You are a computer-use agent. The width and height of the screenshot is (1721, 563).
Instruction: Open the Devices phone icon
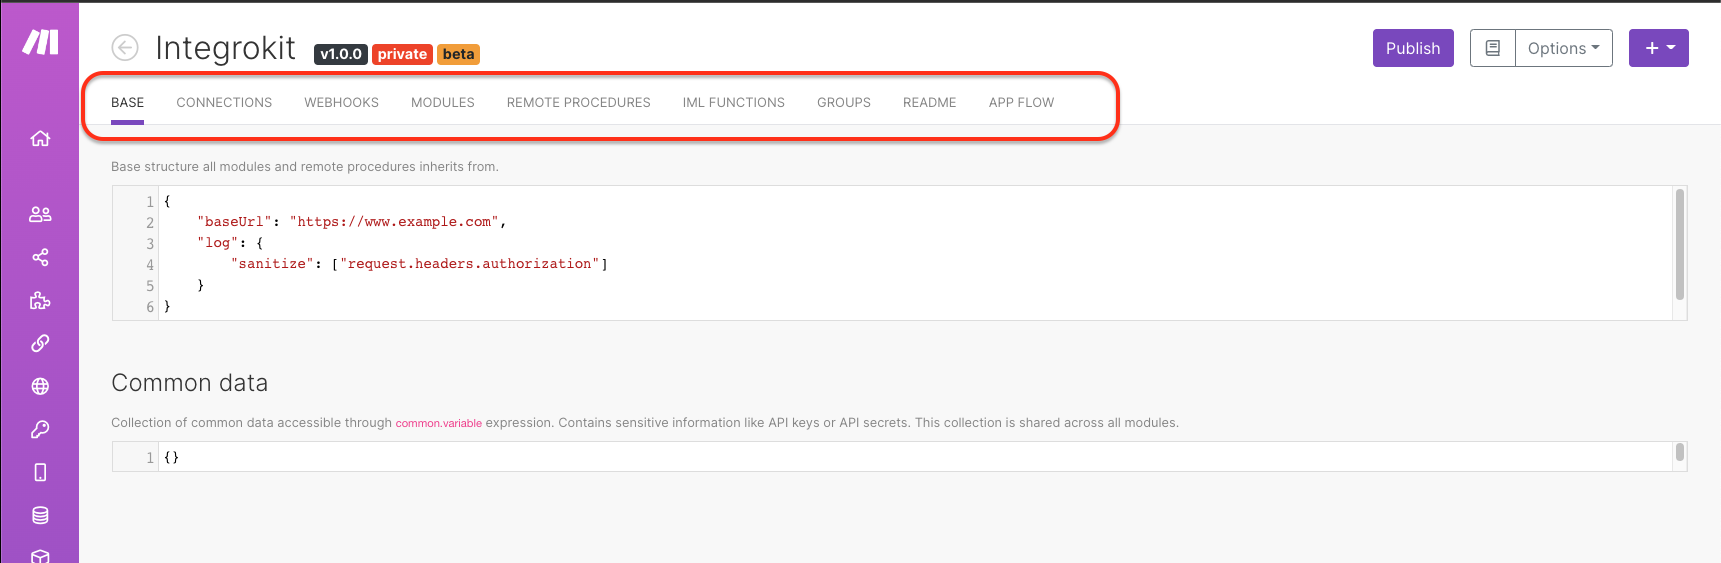tap(40, 472)
